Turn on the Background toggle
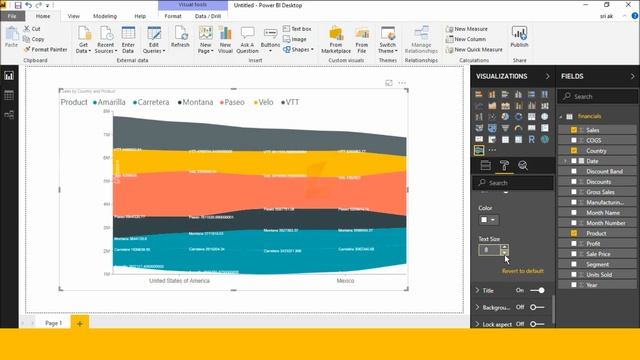The width and height of the screenshot is (640, 360). 537,307
